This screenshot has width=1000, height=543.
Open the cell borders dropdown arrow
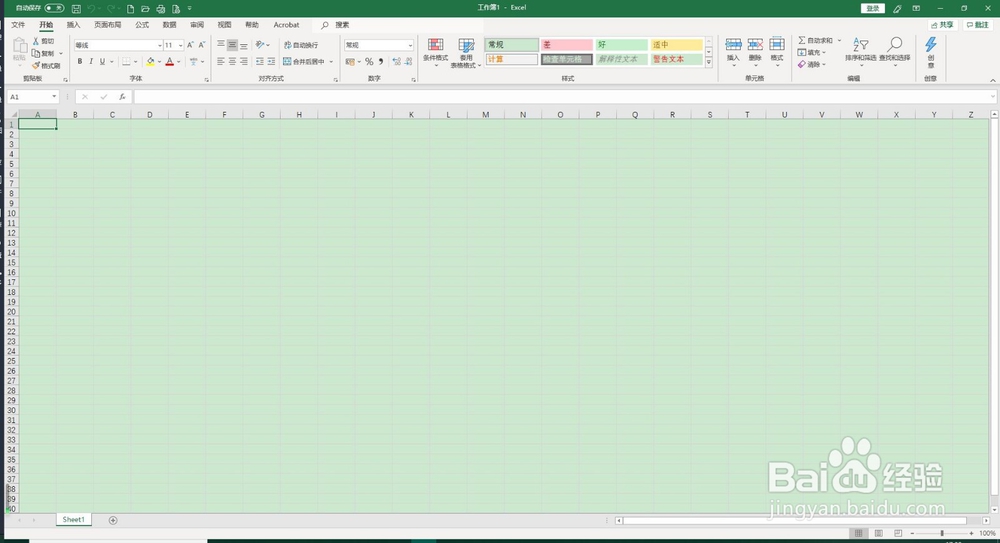coord(136,62)
